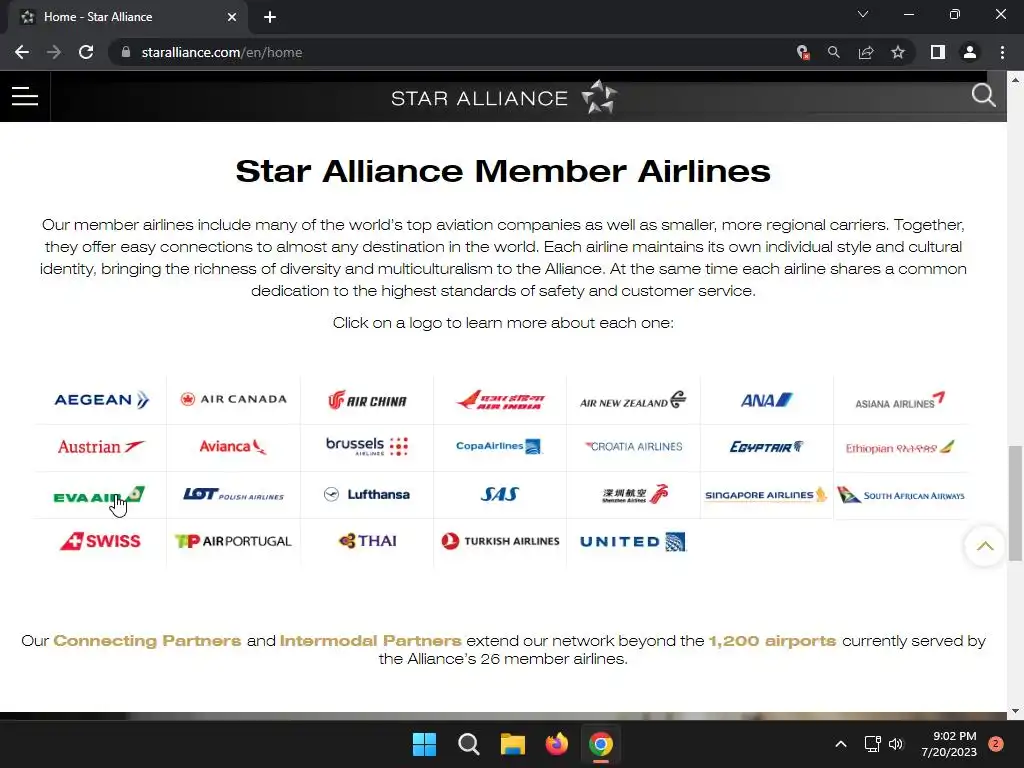Open the browser zoom magnifier icon
1024x768 pixels.
tap(834, 52)
